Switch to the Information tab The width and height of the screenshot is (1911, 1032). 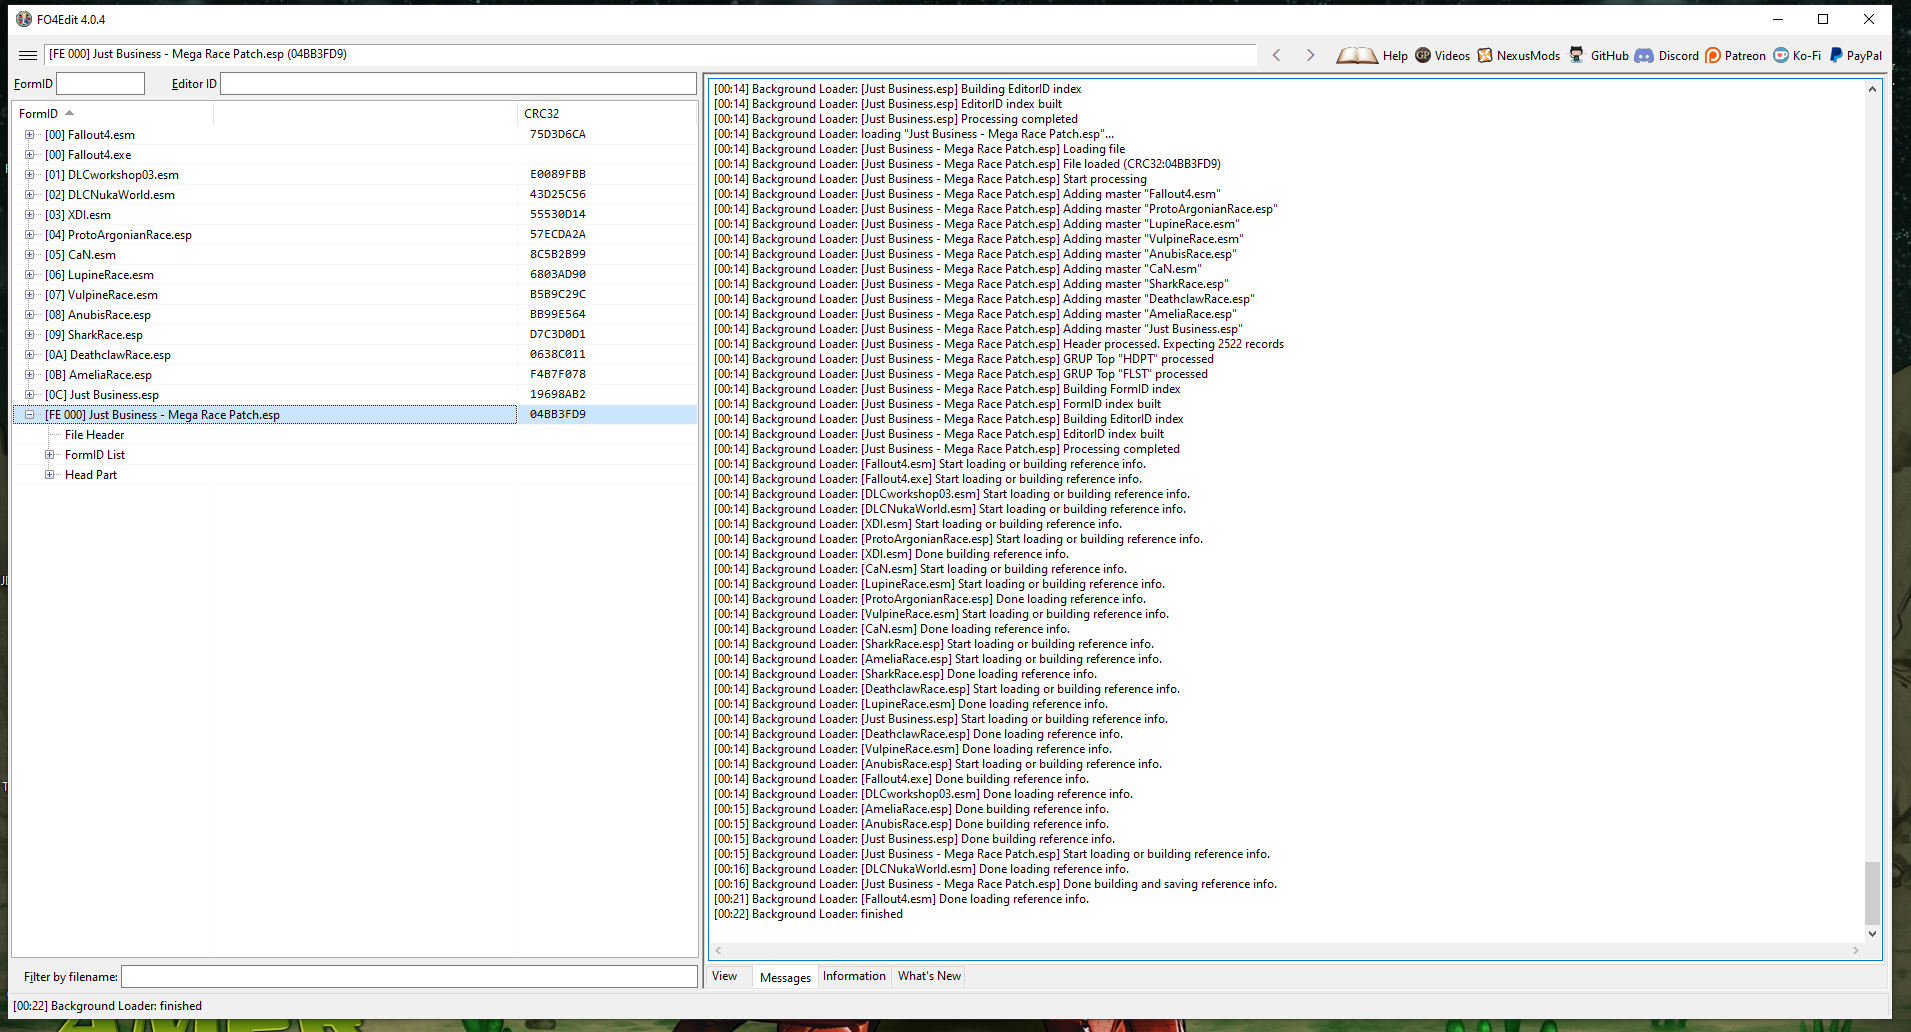(854, 976)
